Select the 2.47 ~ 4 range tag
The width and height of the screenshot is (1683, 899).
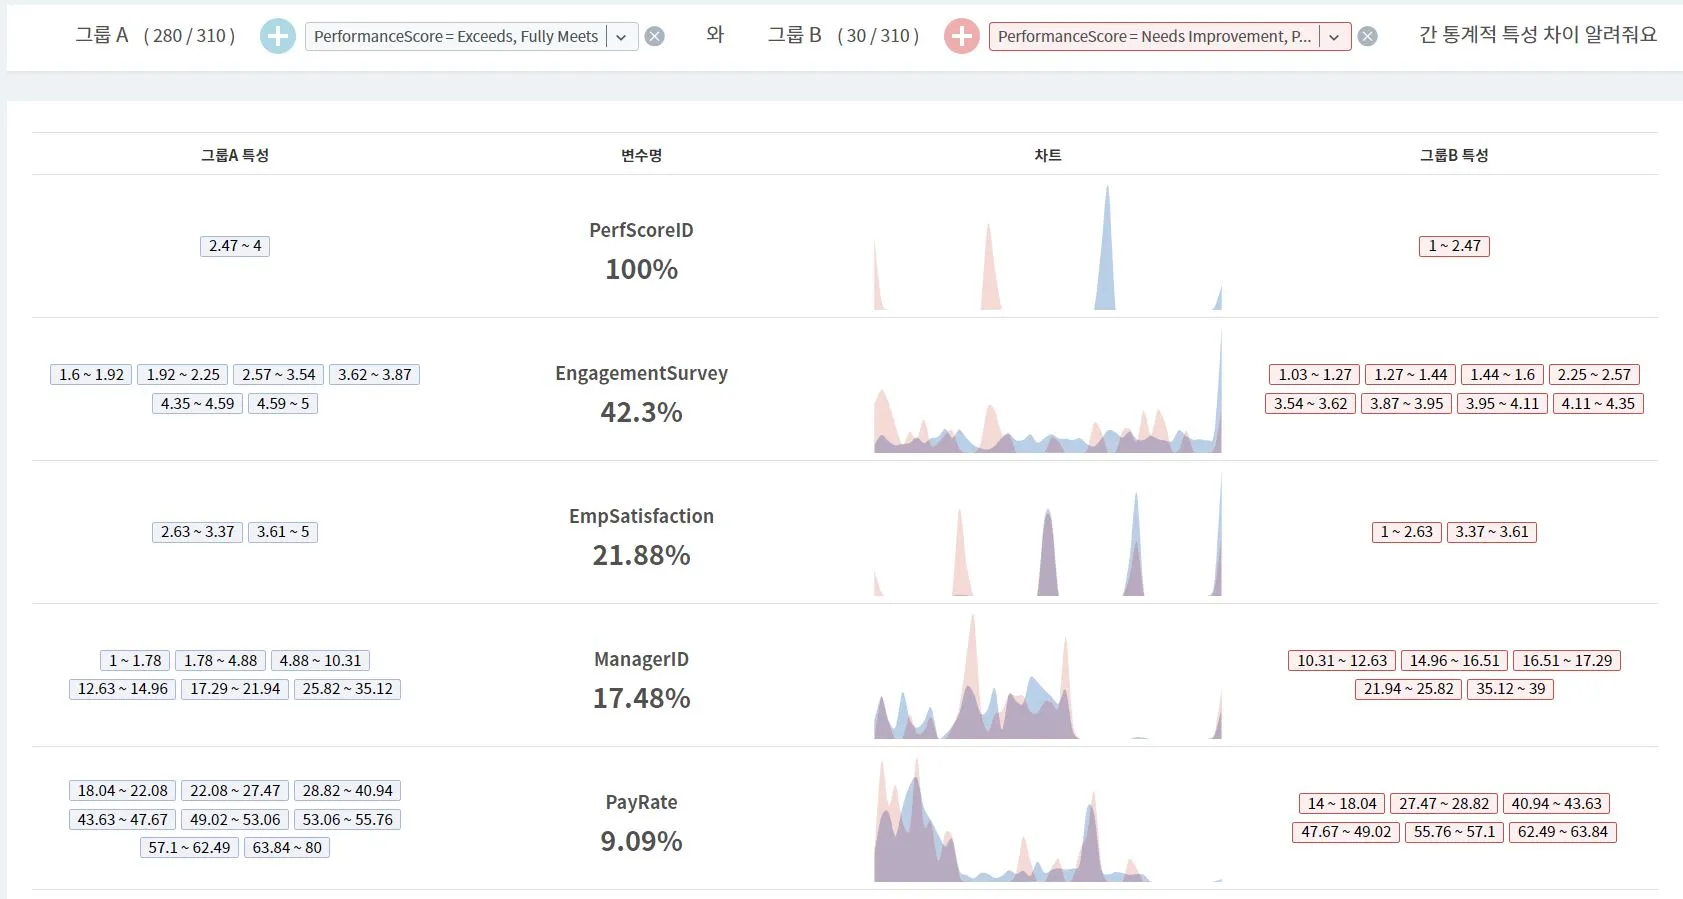pos(235,246)
